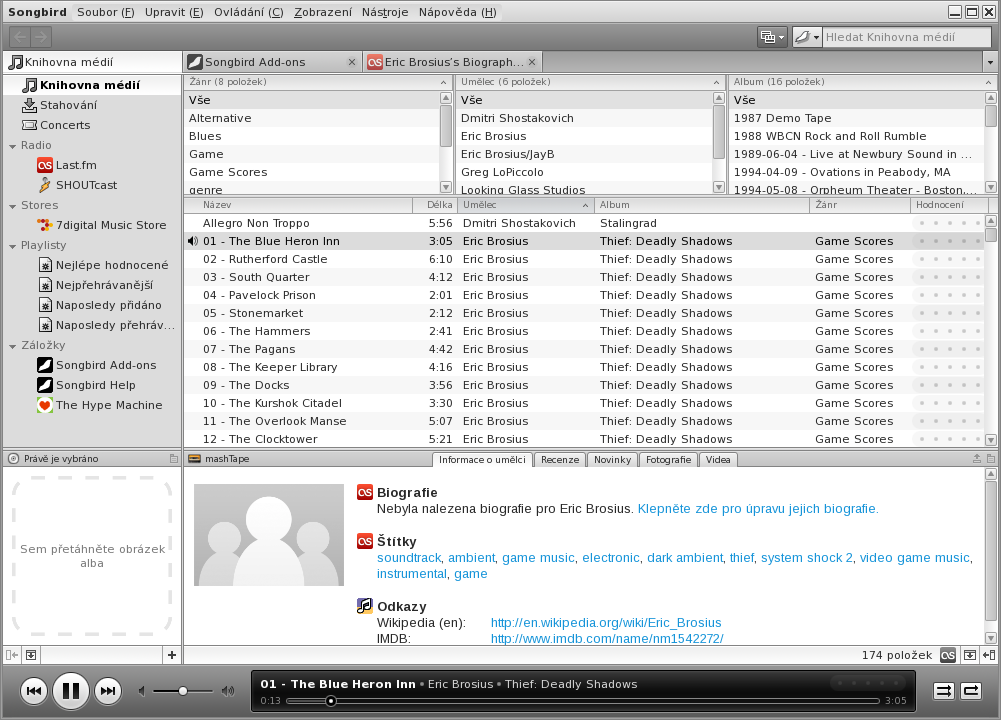Skip to the previous track
Screen dimensions: 1001x720
point(34,691)
